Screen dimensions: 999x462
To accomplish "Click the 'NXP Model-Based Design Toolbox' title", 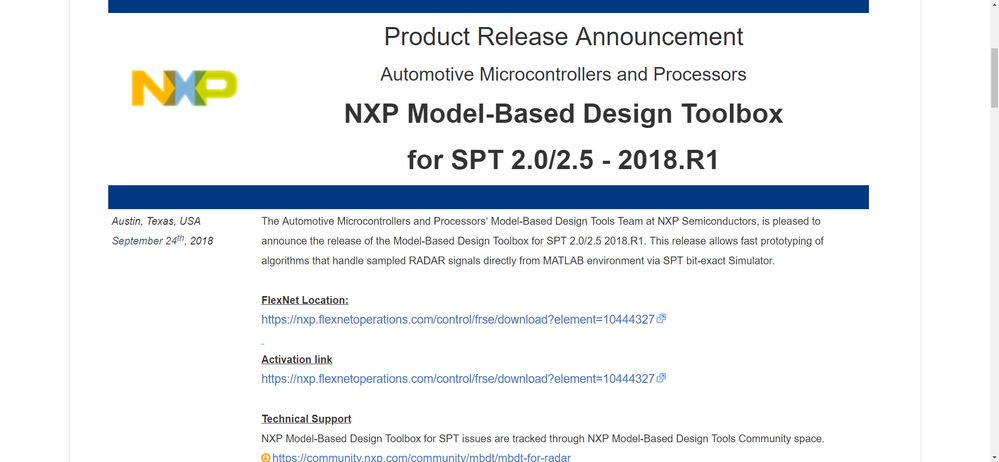I will (x=563, y=114).
